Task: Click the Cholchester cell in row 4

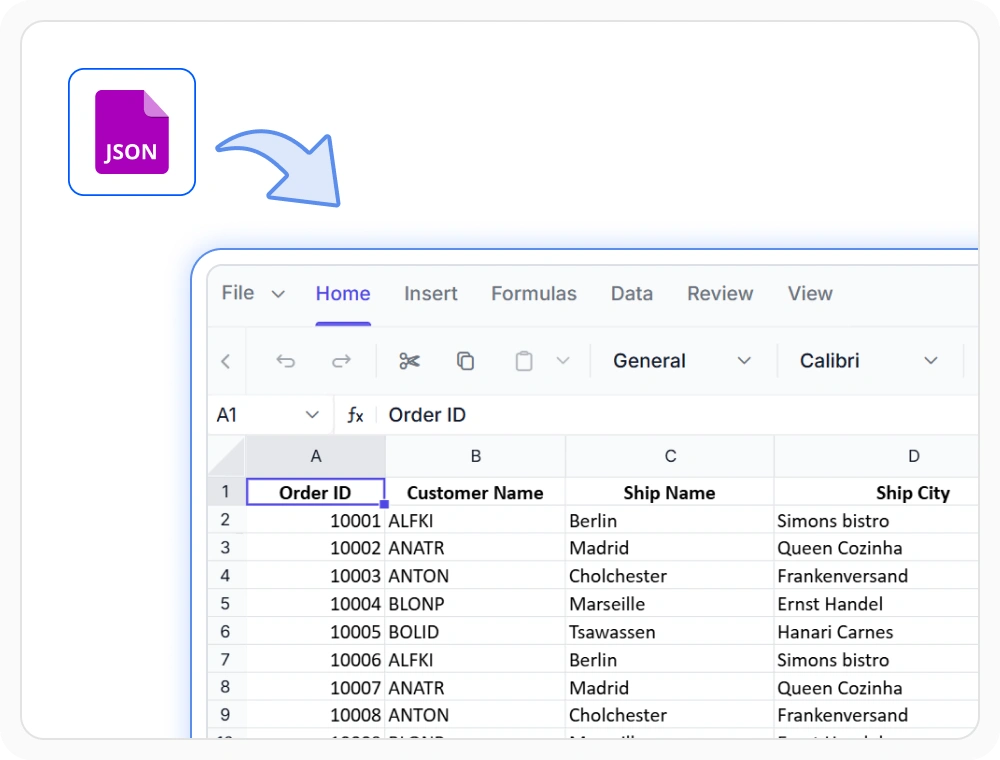Action: [x=670, y=576]
